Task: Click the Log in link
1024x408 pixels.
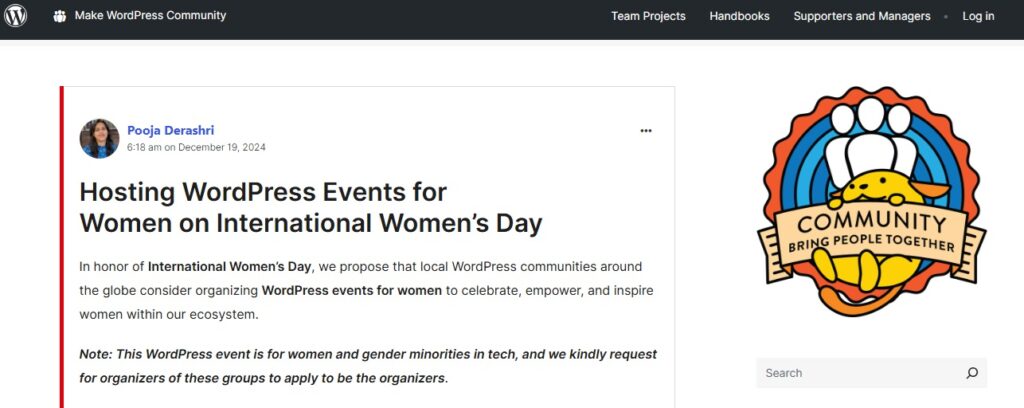Action: (x=978, y=16)
